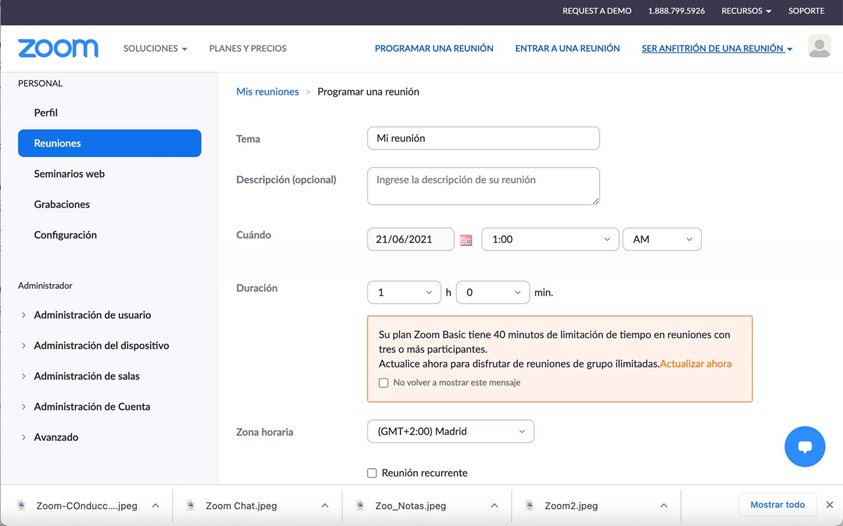Click Programar una reunión link

(x=434, y=48)
